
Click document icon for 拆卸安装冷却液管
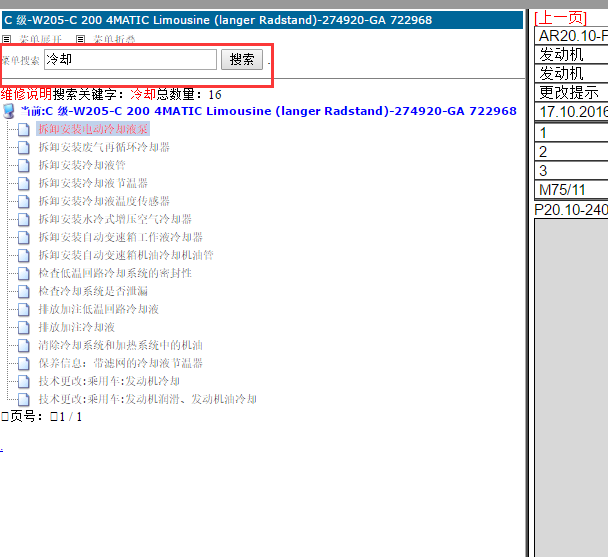pyautogui.click(x=24, y=165)
